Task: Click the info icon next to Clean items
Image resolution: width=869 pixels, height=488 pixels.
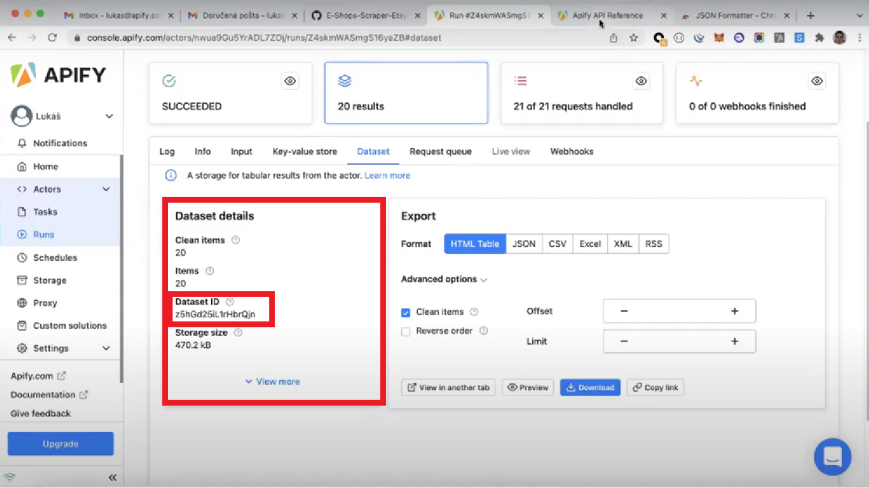Action: pyautogui.click(x=236, y=240)
